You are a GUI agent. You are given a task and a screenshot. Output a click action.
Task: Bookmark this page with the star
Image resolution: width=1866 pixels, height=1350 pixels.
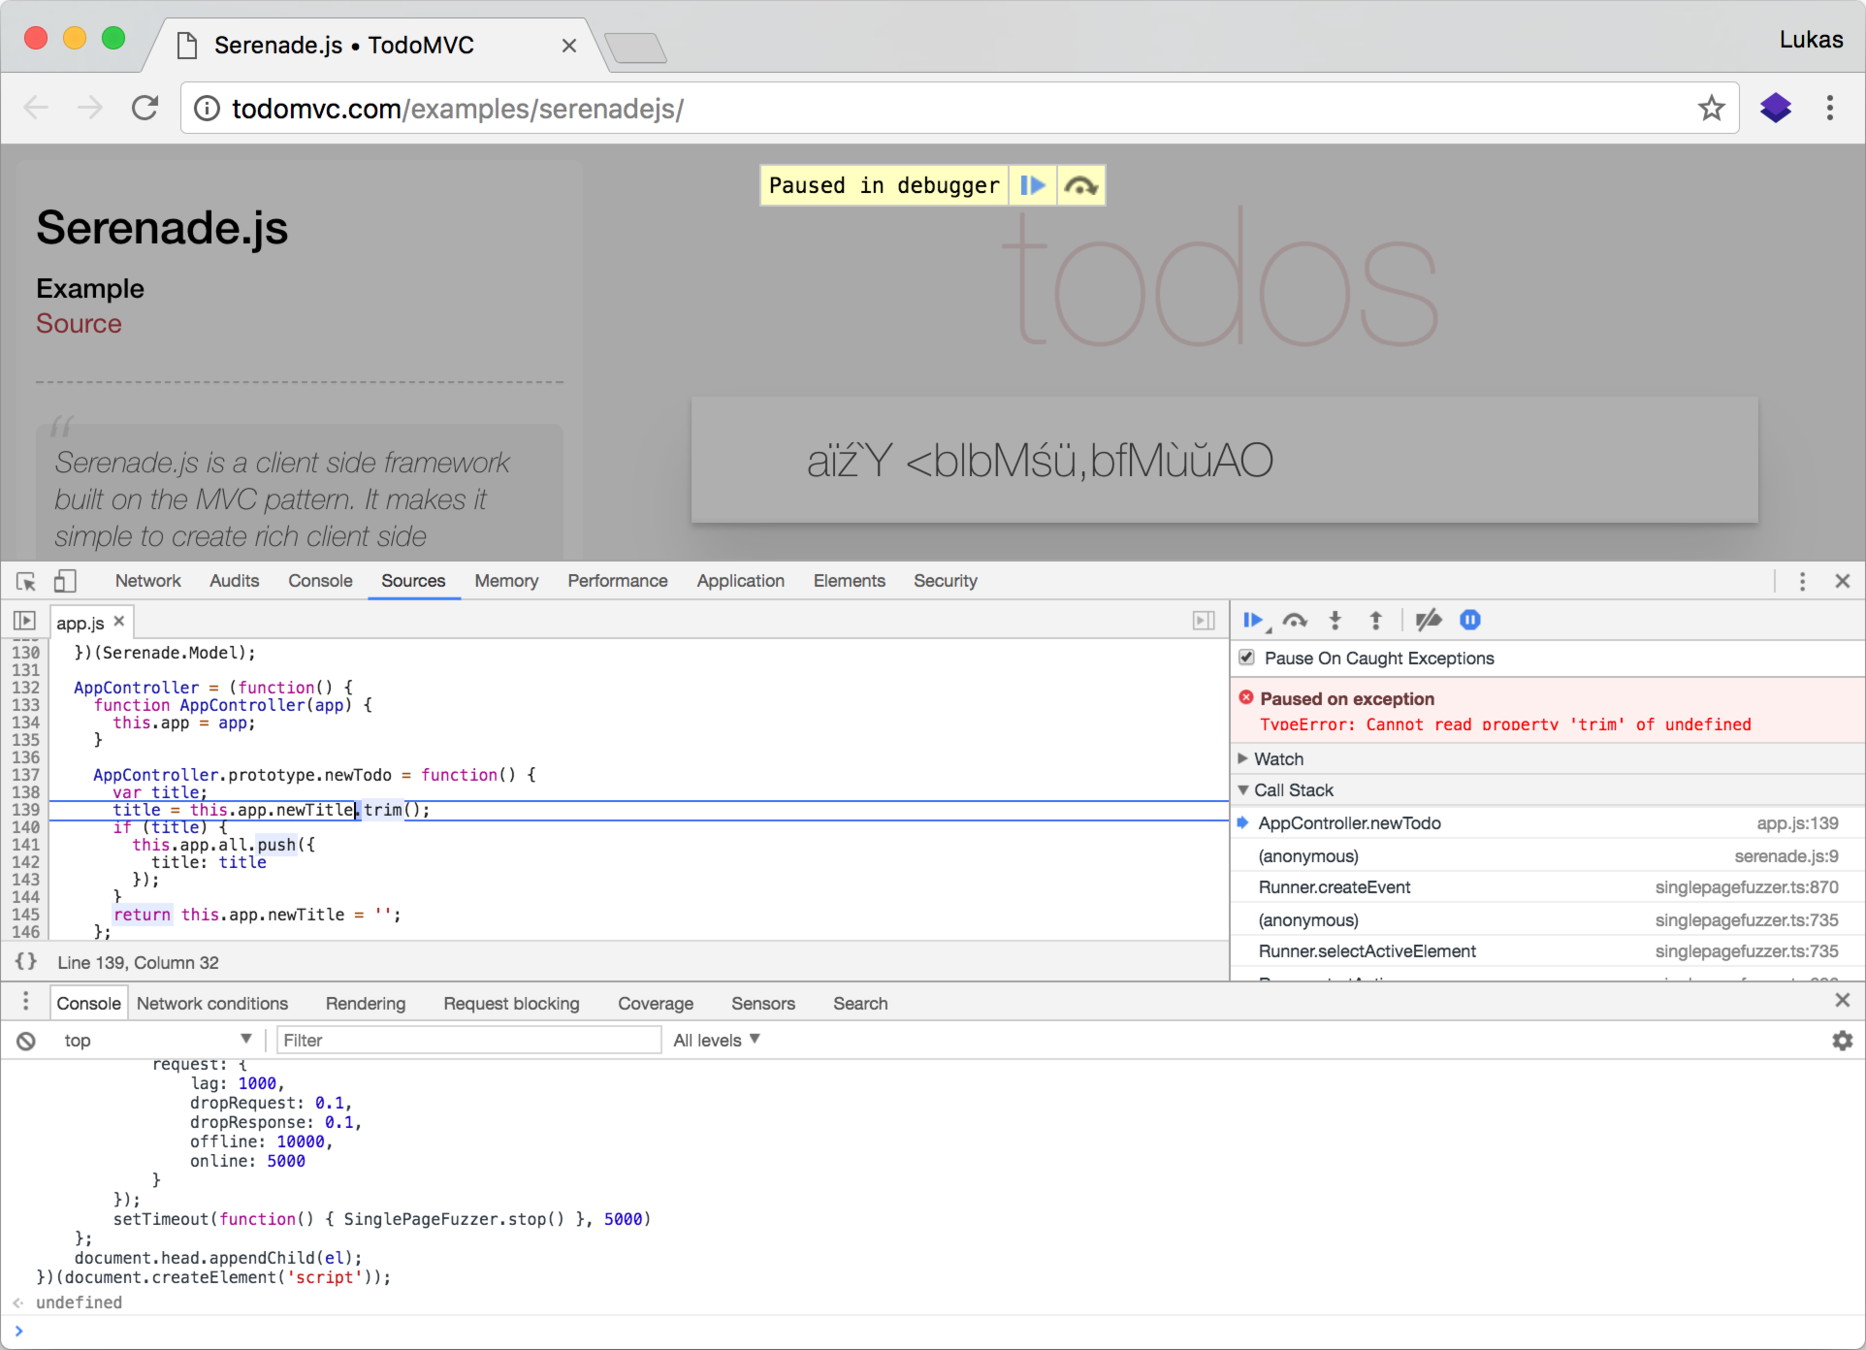click(1711, 108)
